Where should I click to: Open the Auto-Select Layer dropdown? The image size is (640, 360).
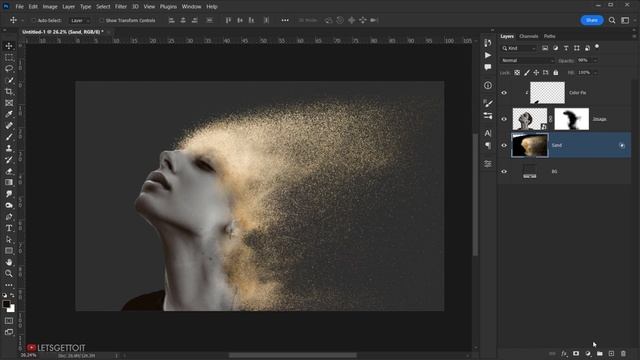[x=80, y=20]
